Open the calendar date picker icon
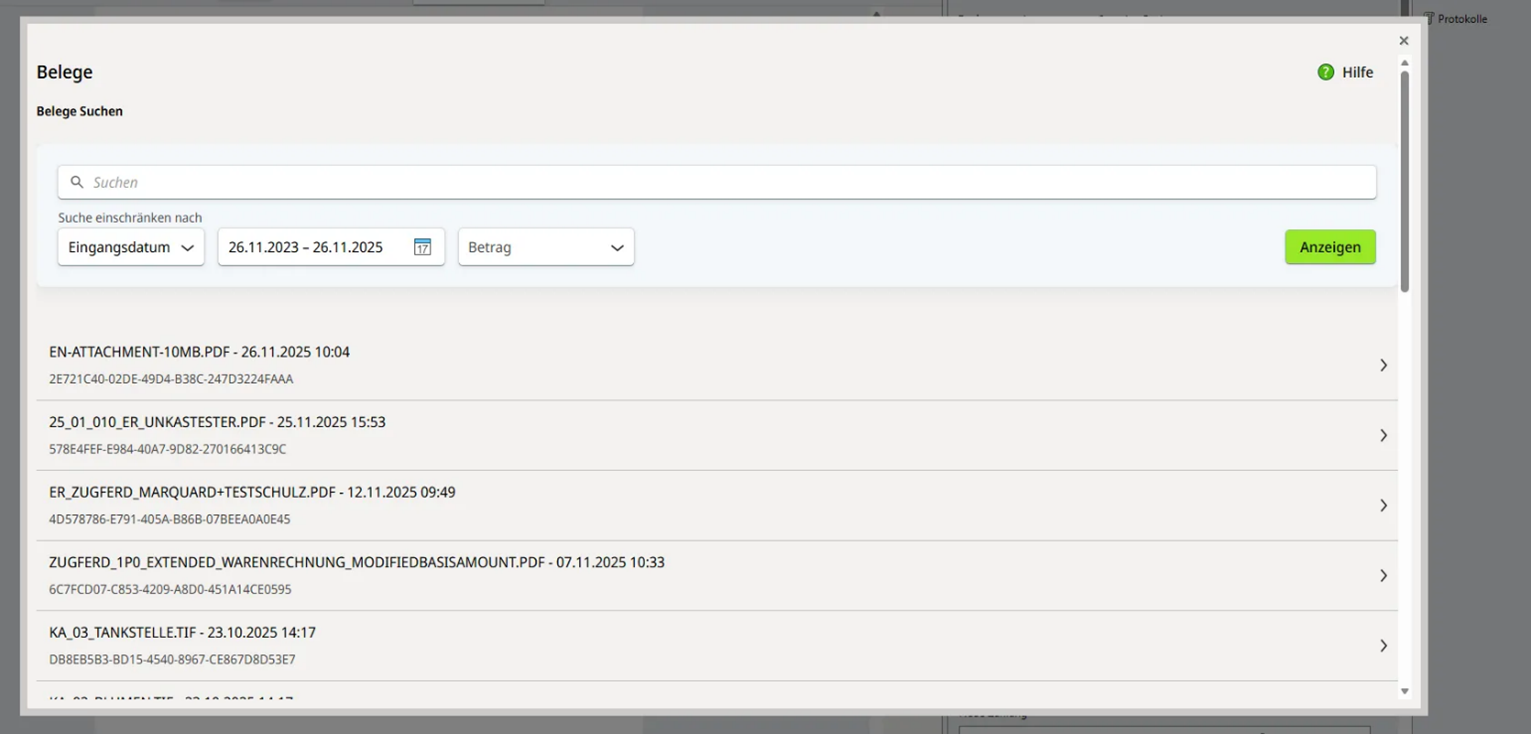Screen dimensions: 1531x734 [x=422, y=247]
